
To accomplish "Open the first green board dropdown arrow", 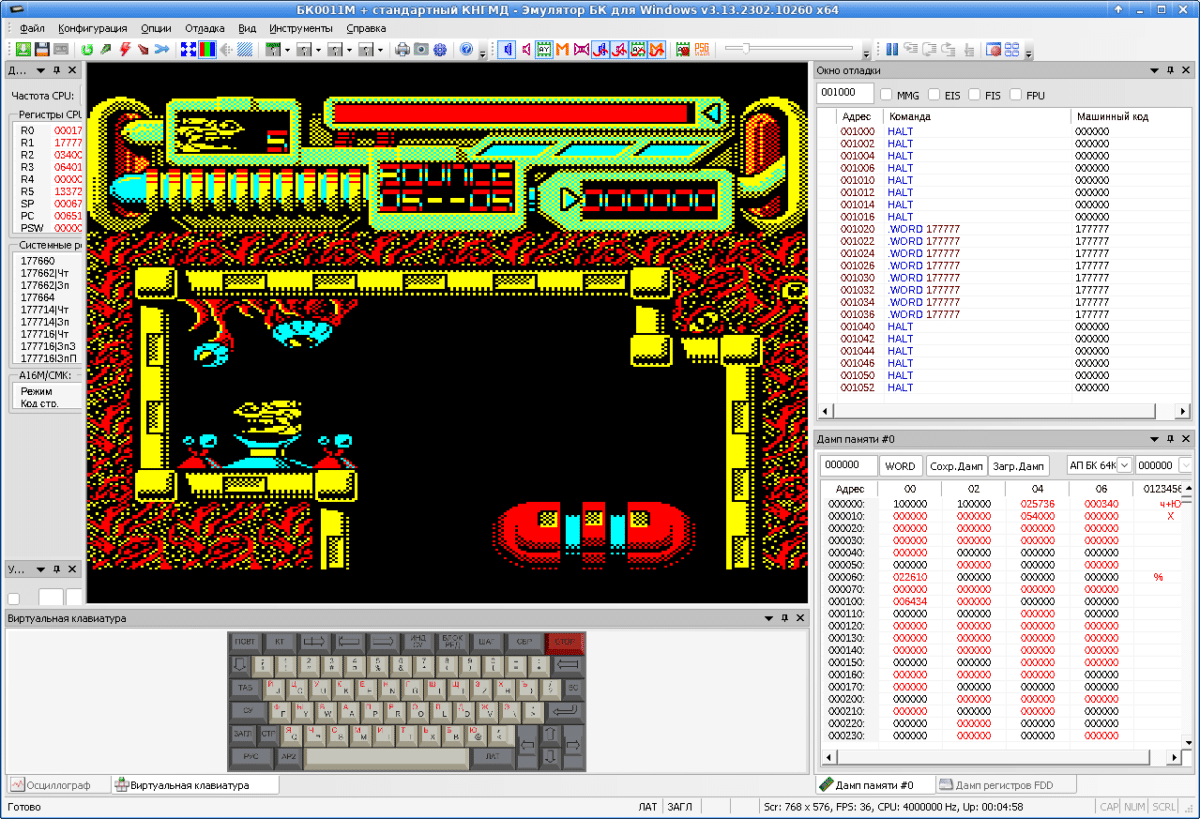I will coord(287,49).
